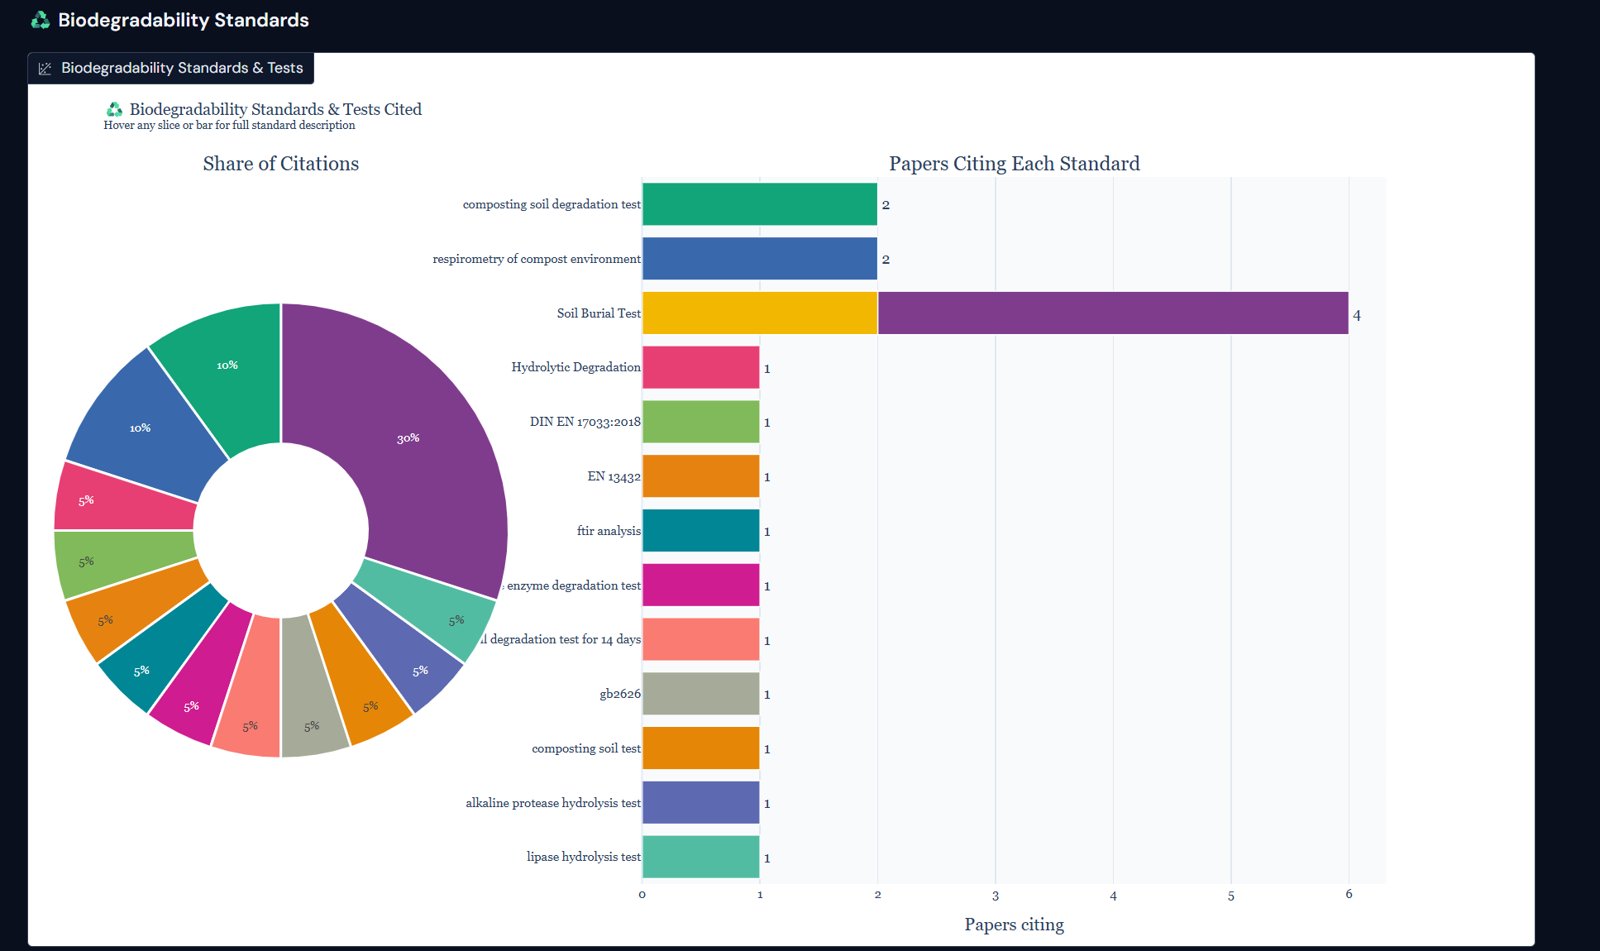Click the 'Papers Citing Each Standard' title

coord(1014,164)
